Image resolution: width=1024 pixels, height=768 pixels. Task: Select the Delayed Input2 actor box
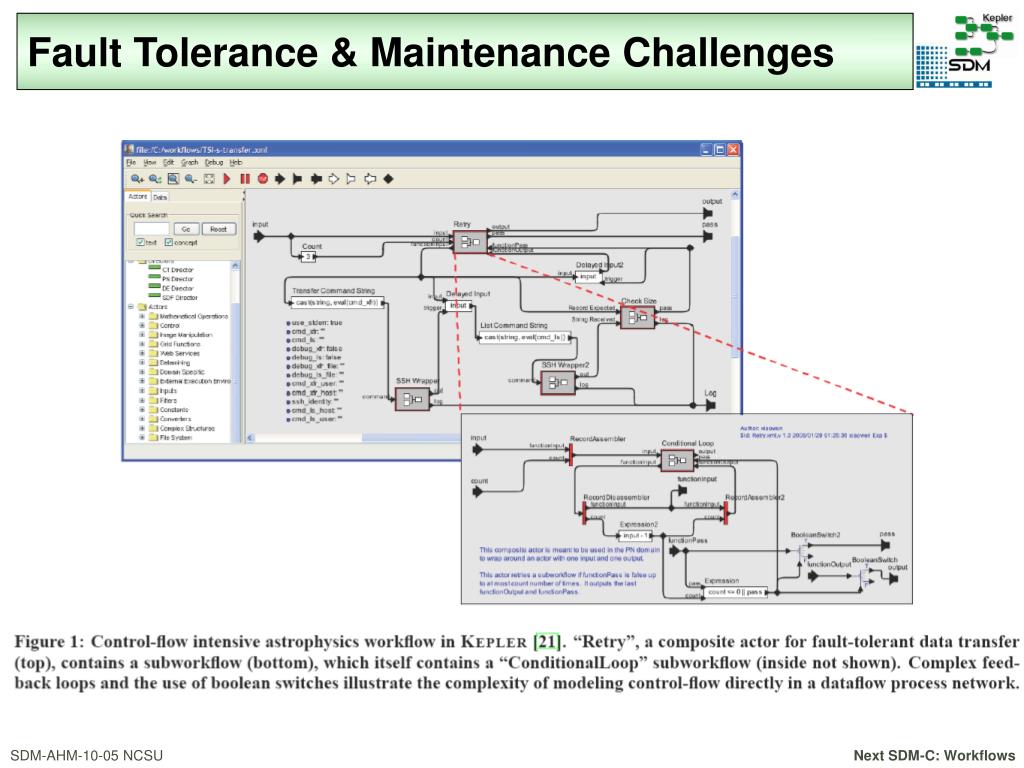588,276
